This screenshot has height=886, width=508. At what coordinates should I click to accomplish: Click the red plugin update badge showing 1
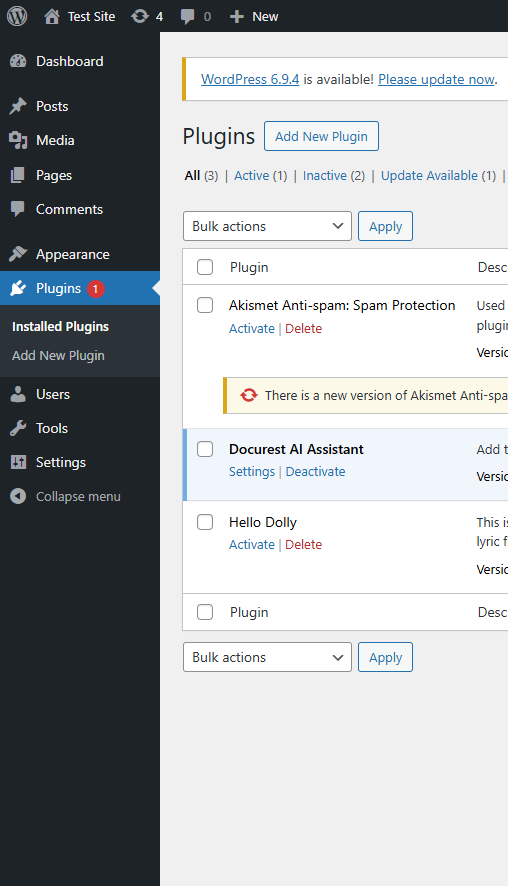click(x=95, y=289)
